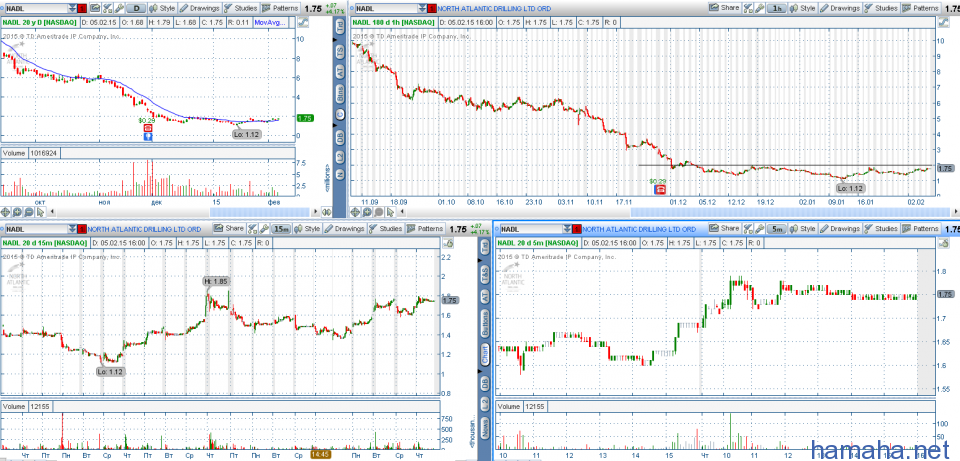This screenshot has width=960, height=461.
Task: Open Drawings menu on the 5m chart
Action: (839, 229)
